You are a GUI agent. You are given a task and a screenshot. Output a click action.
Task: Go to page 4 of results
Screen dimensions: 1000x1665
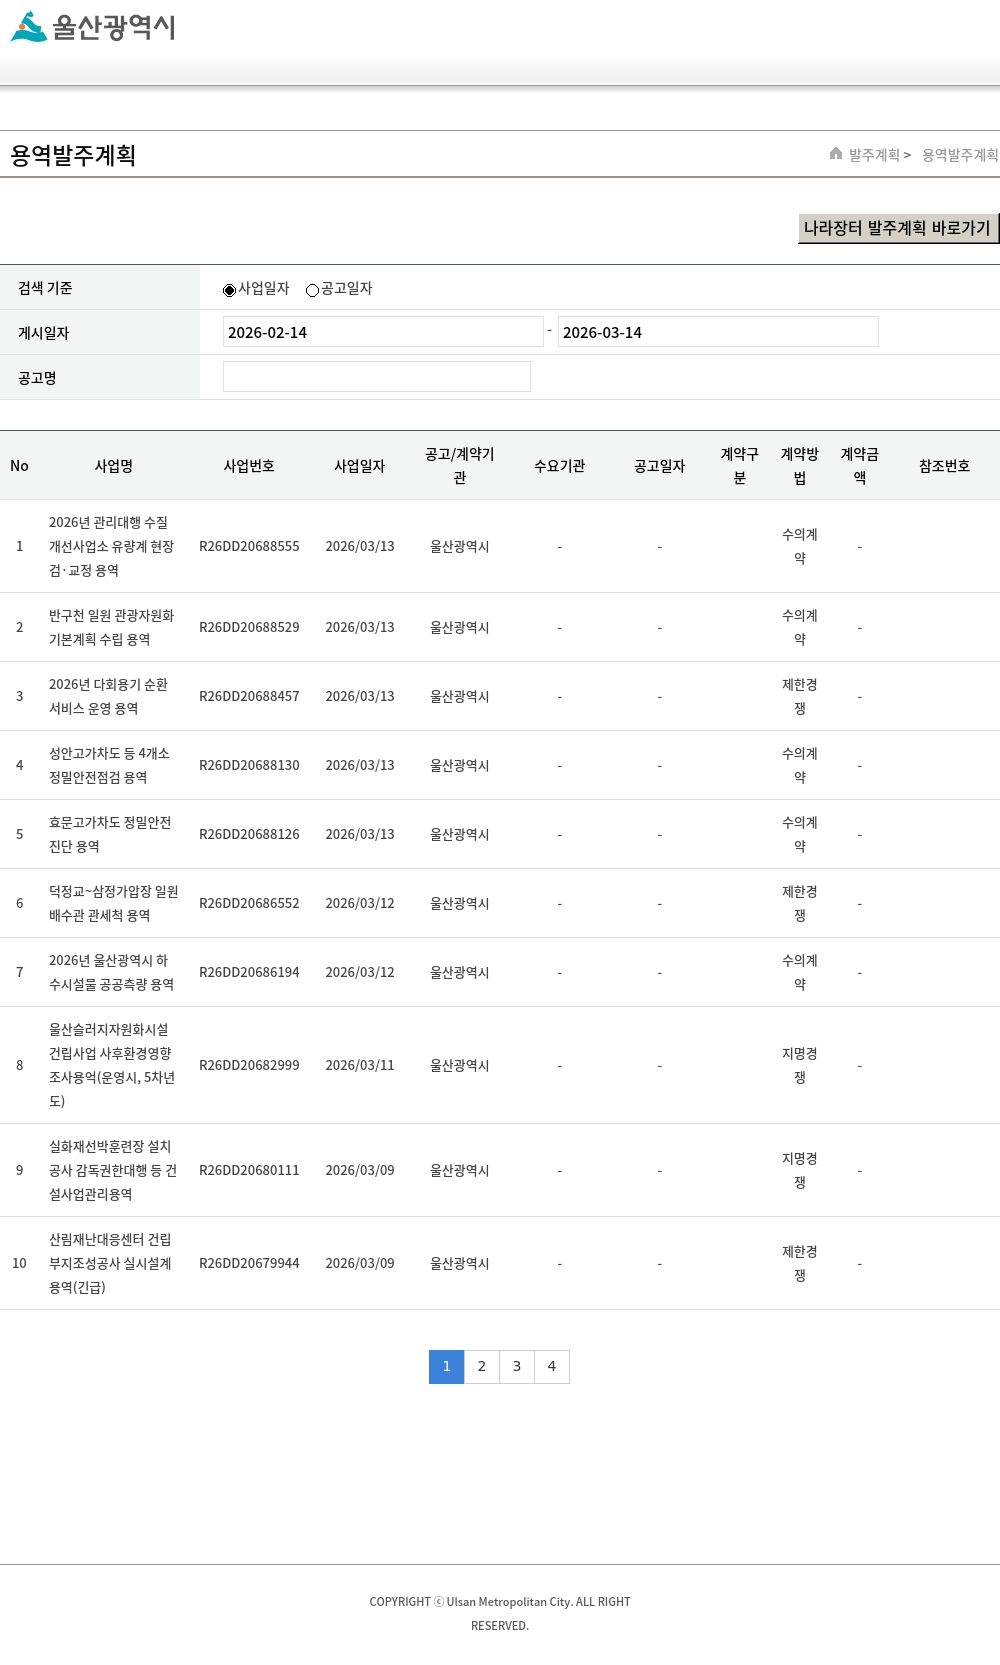coord(551,1366)
